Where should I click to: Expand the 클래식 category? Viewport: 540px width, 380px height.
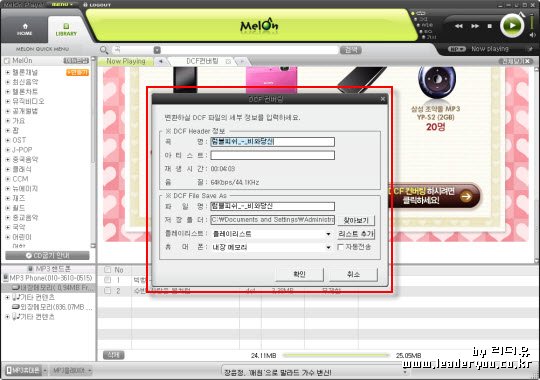[8, 170]
